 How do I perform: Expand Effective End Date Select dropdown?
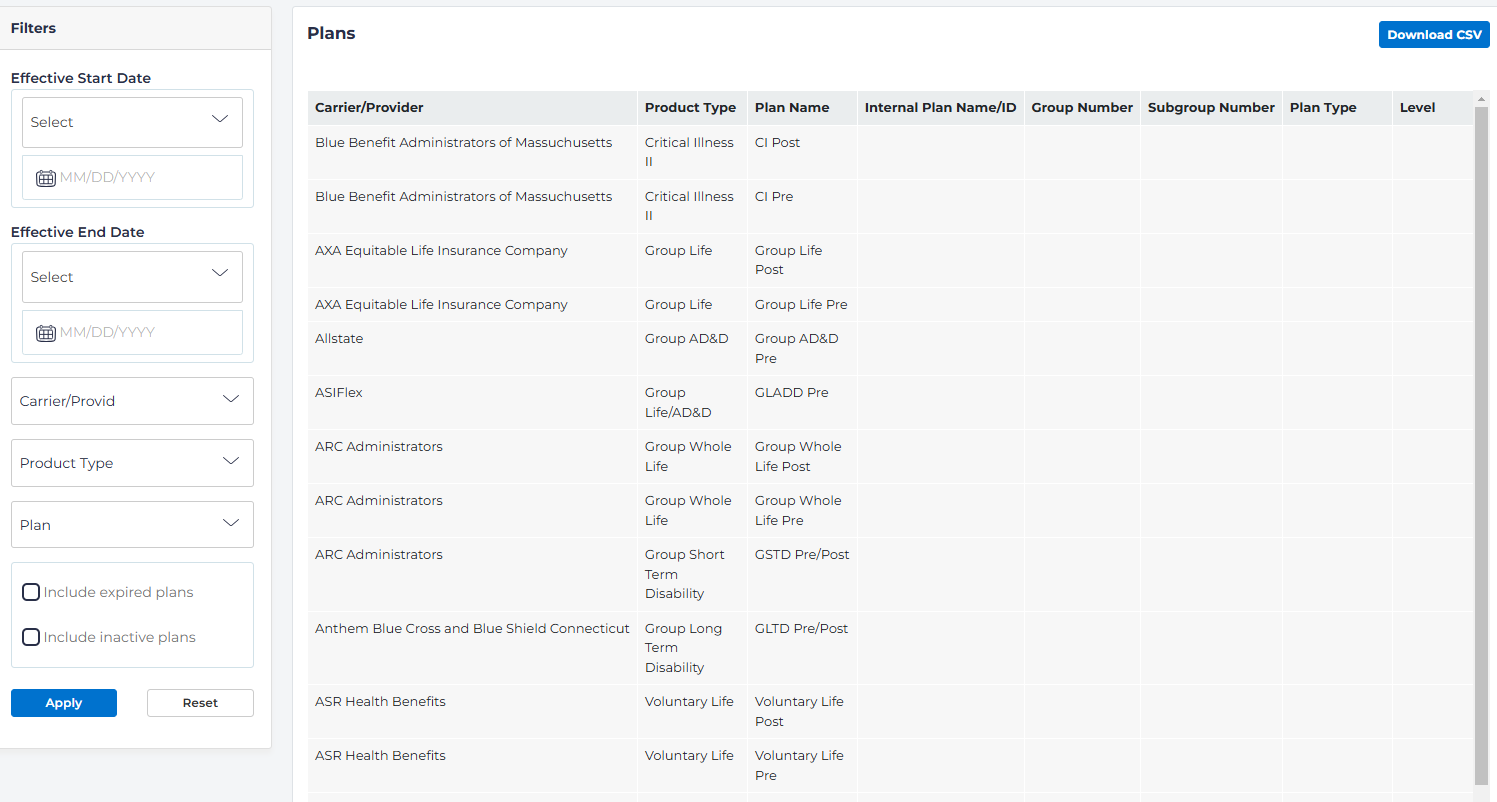132,277
